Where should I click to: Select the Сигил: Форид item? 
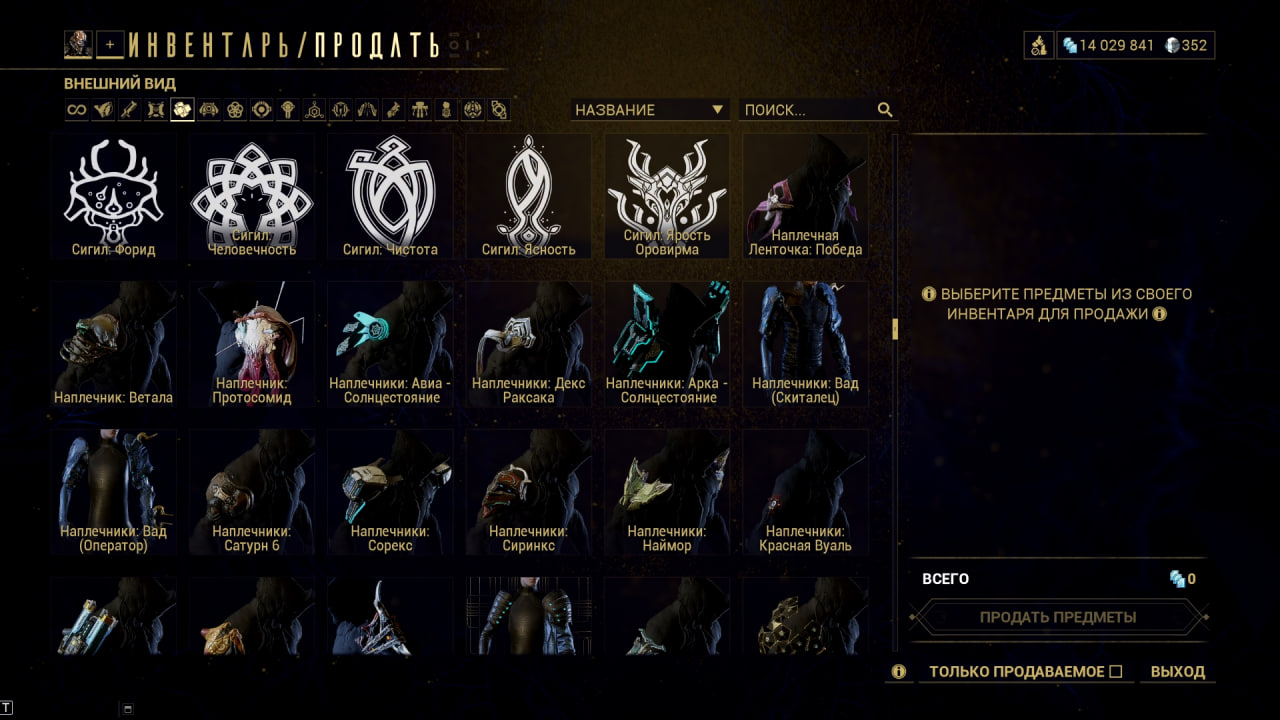click(x=114, y=197)
